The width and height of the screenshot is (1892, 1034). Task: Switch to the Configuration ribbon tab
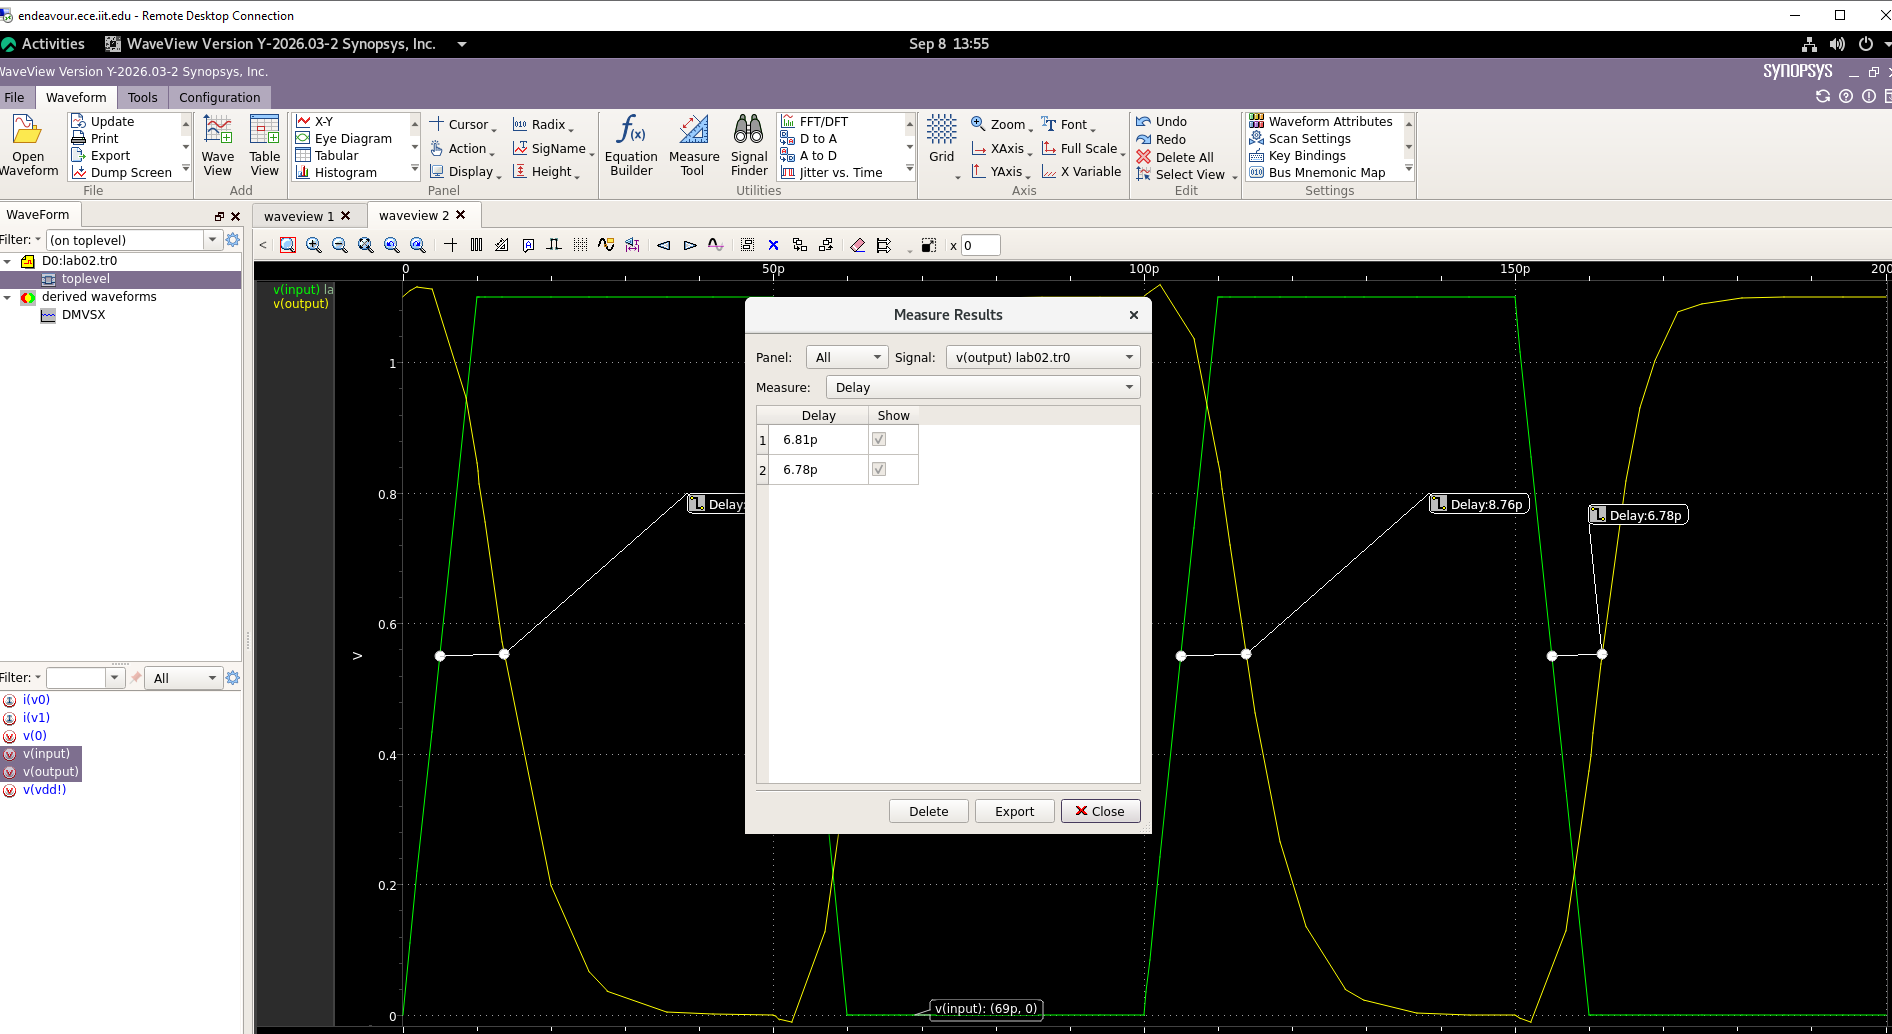tap(219, 97)
